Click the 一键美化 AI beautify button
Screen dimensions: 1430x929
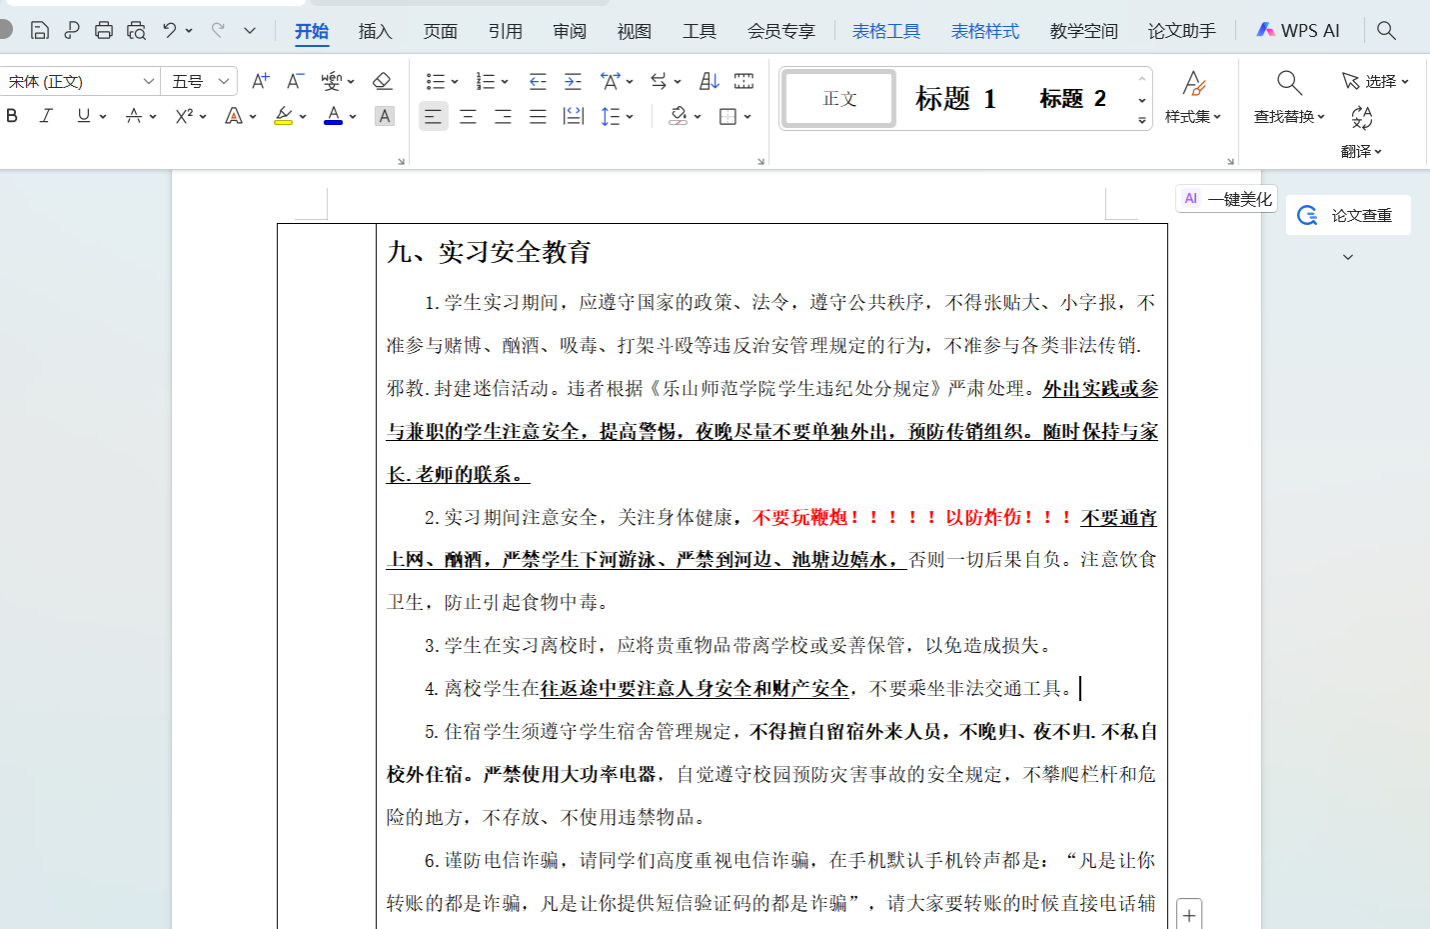1227,199
